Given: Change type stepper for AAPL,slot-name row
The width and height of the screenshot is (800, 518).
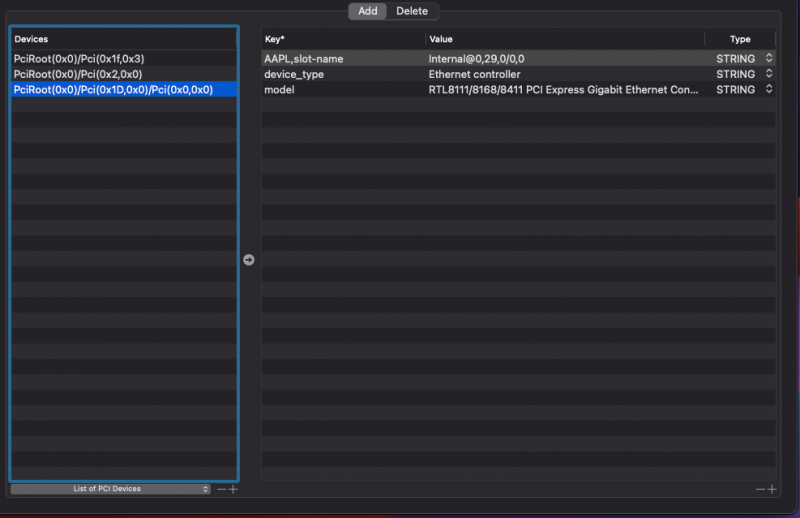Looking at the screenshot, I should tap(769, 58).
